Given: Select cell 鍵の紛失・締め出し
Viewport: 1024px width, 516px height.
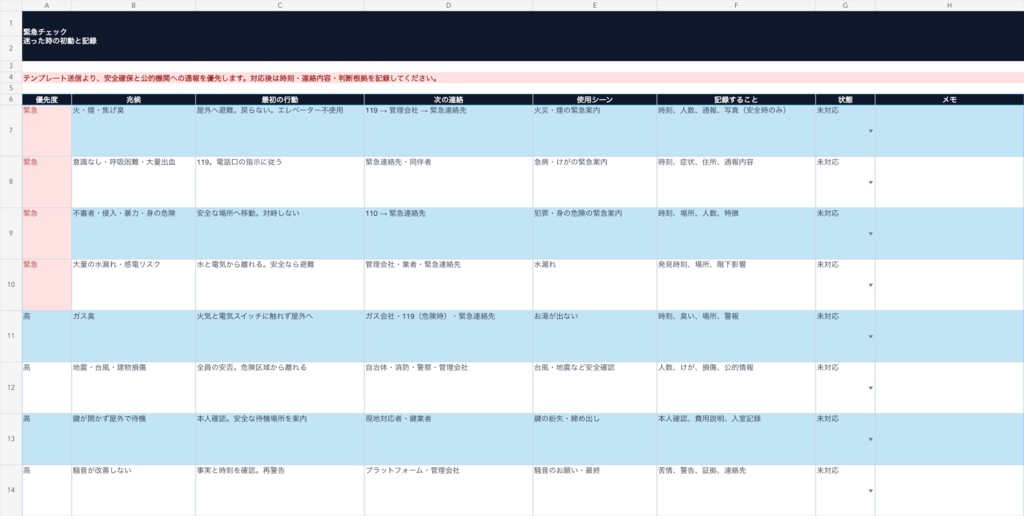Looking at the screenshot, I should click(x=595, y=439).
